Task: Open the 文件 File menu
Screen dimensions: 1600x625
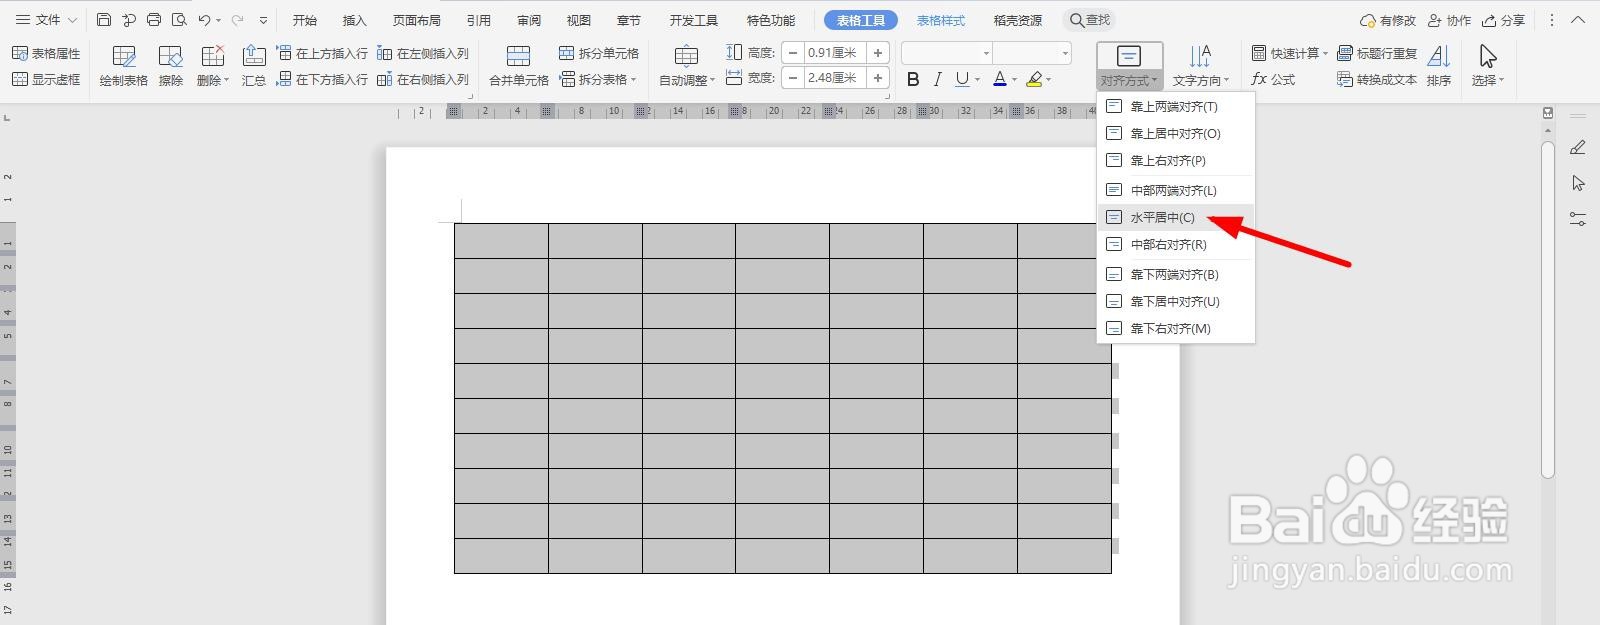Action: [x=46, y=20]
